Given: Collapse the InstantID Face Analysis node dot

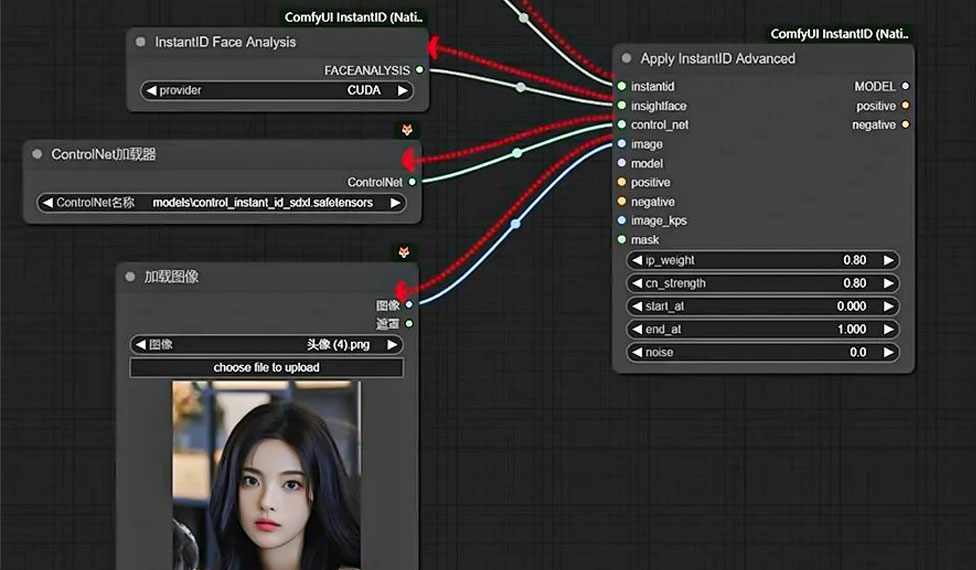Looking at the screenshot, I should (x=141, y=42).
